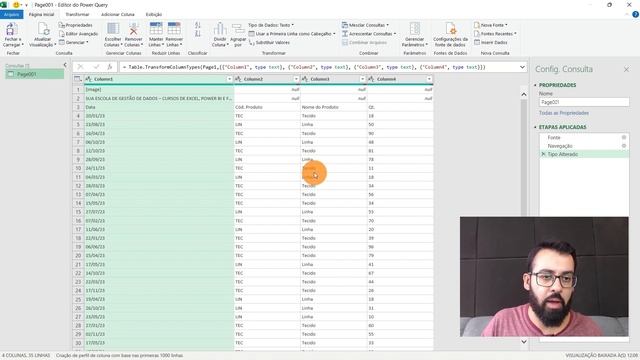The width and height of the screenshot is (640, 360).
Task: Click the Atualizar Visualização icon
Action: 43,29
